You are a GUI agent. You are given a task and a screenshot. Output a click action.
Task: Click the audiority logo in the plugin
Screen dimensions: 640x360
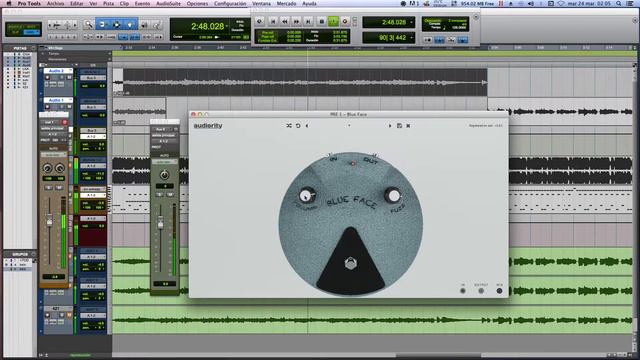pos(208,126)
